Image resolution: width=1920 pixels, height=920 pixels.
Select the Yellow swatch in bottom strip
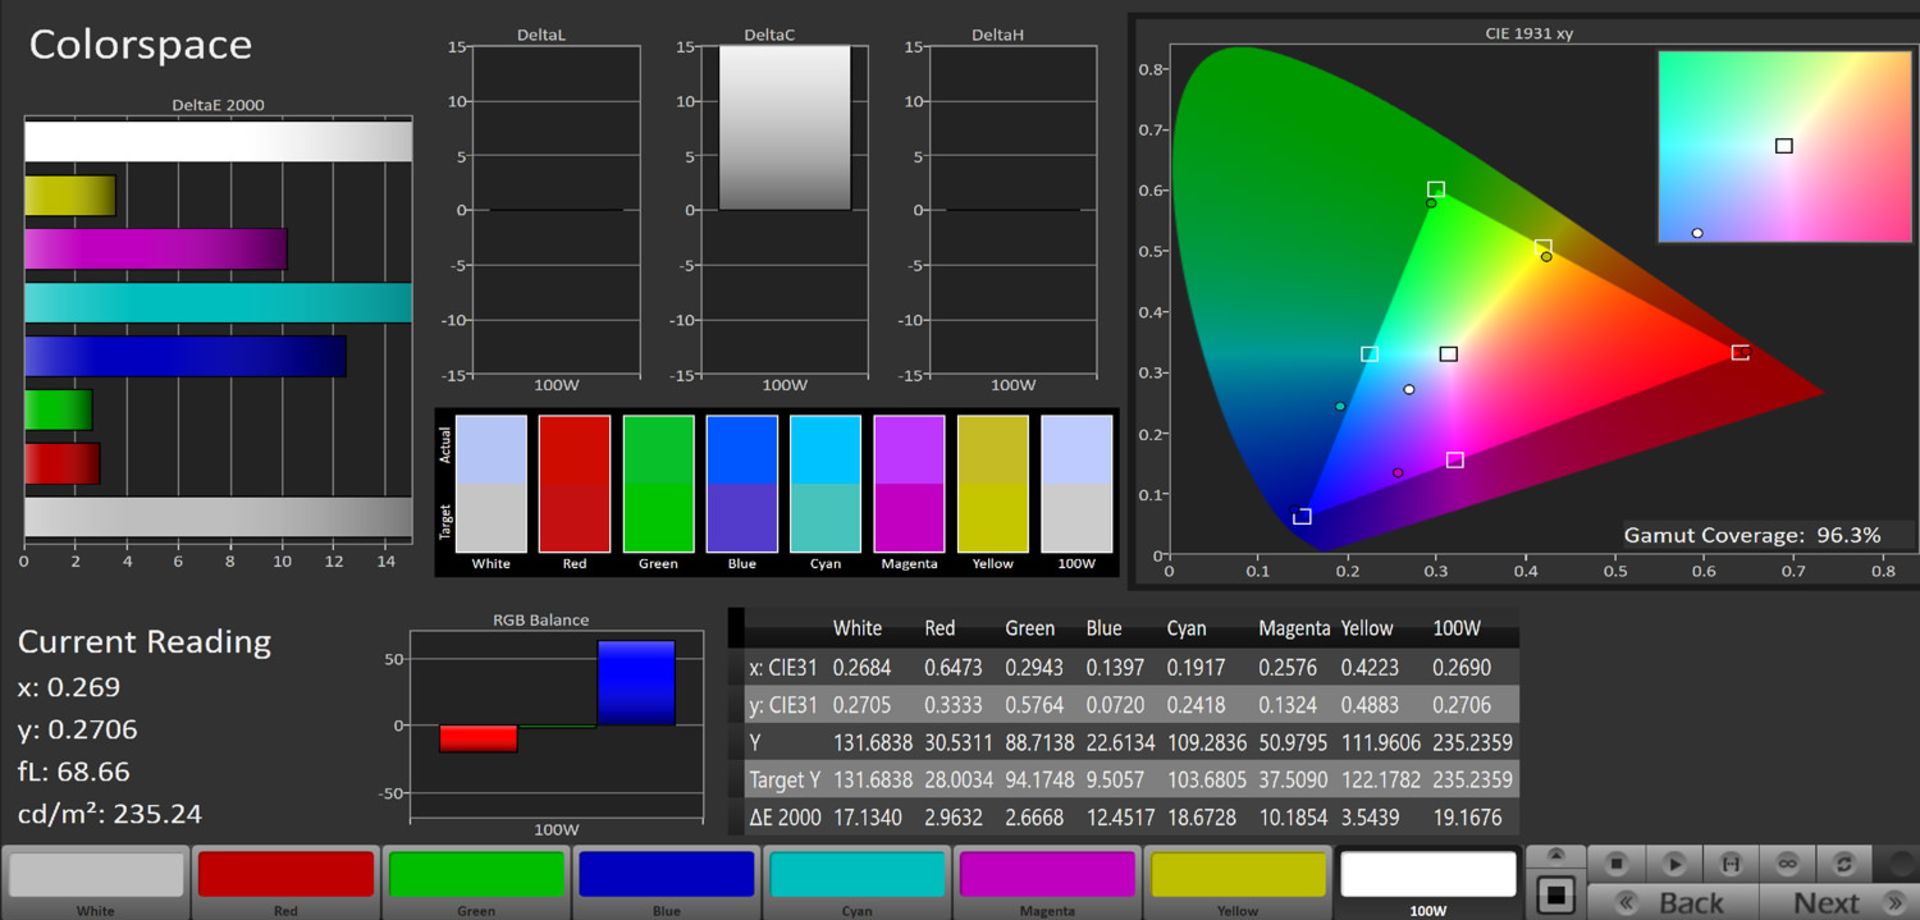coord(1238,876)
